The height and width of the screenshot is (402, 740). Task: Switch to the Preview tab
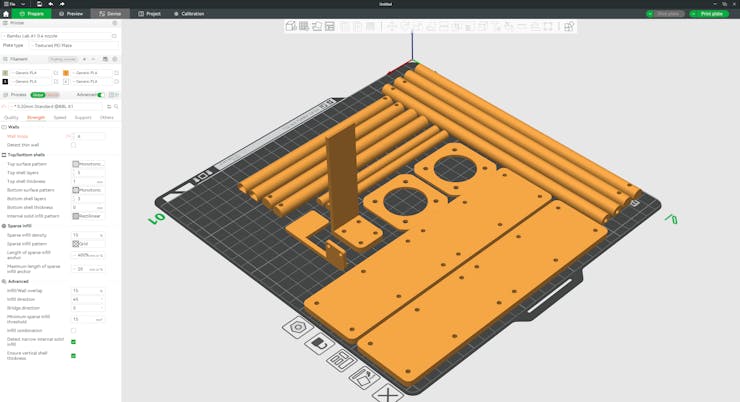[71, 14]
